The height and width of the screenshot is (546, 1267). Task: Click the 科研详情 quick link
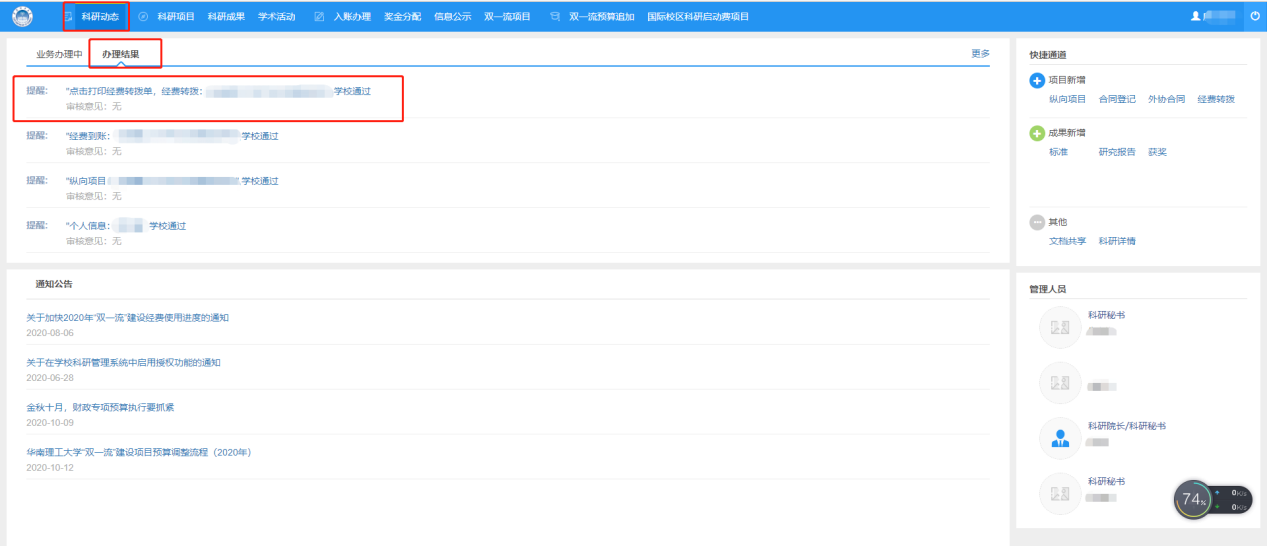pos(1117,241)
